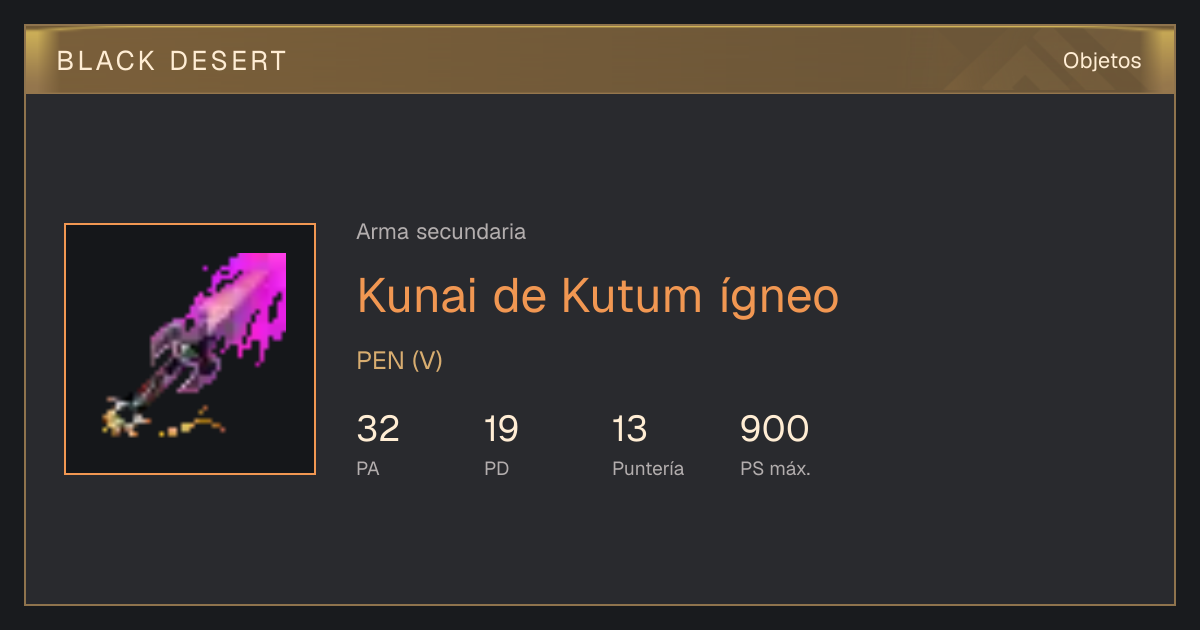Click the PS máx. stat label
The height and width of the screenshot is (630, 1200).
pos(775,468)
